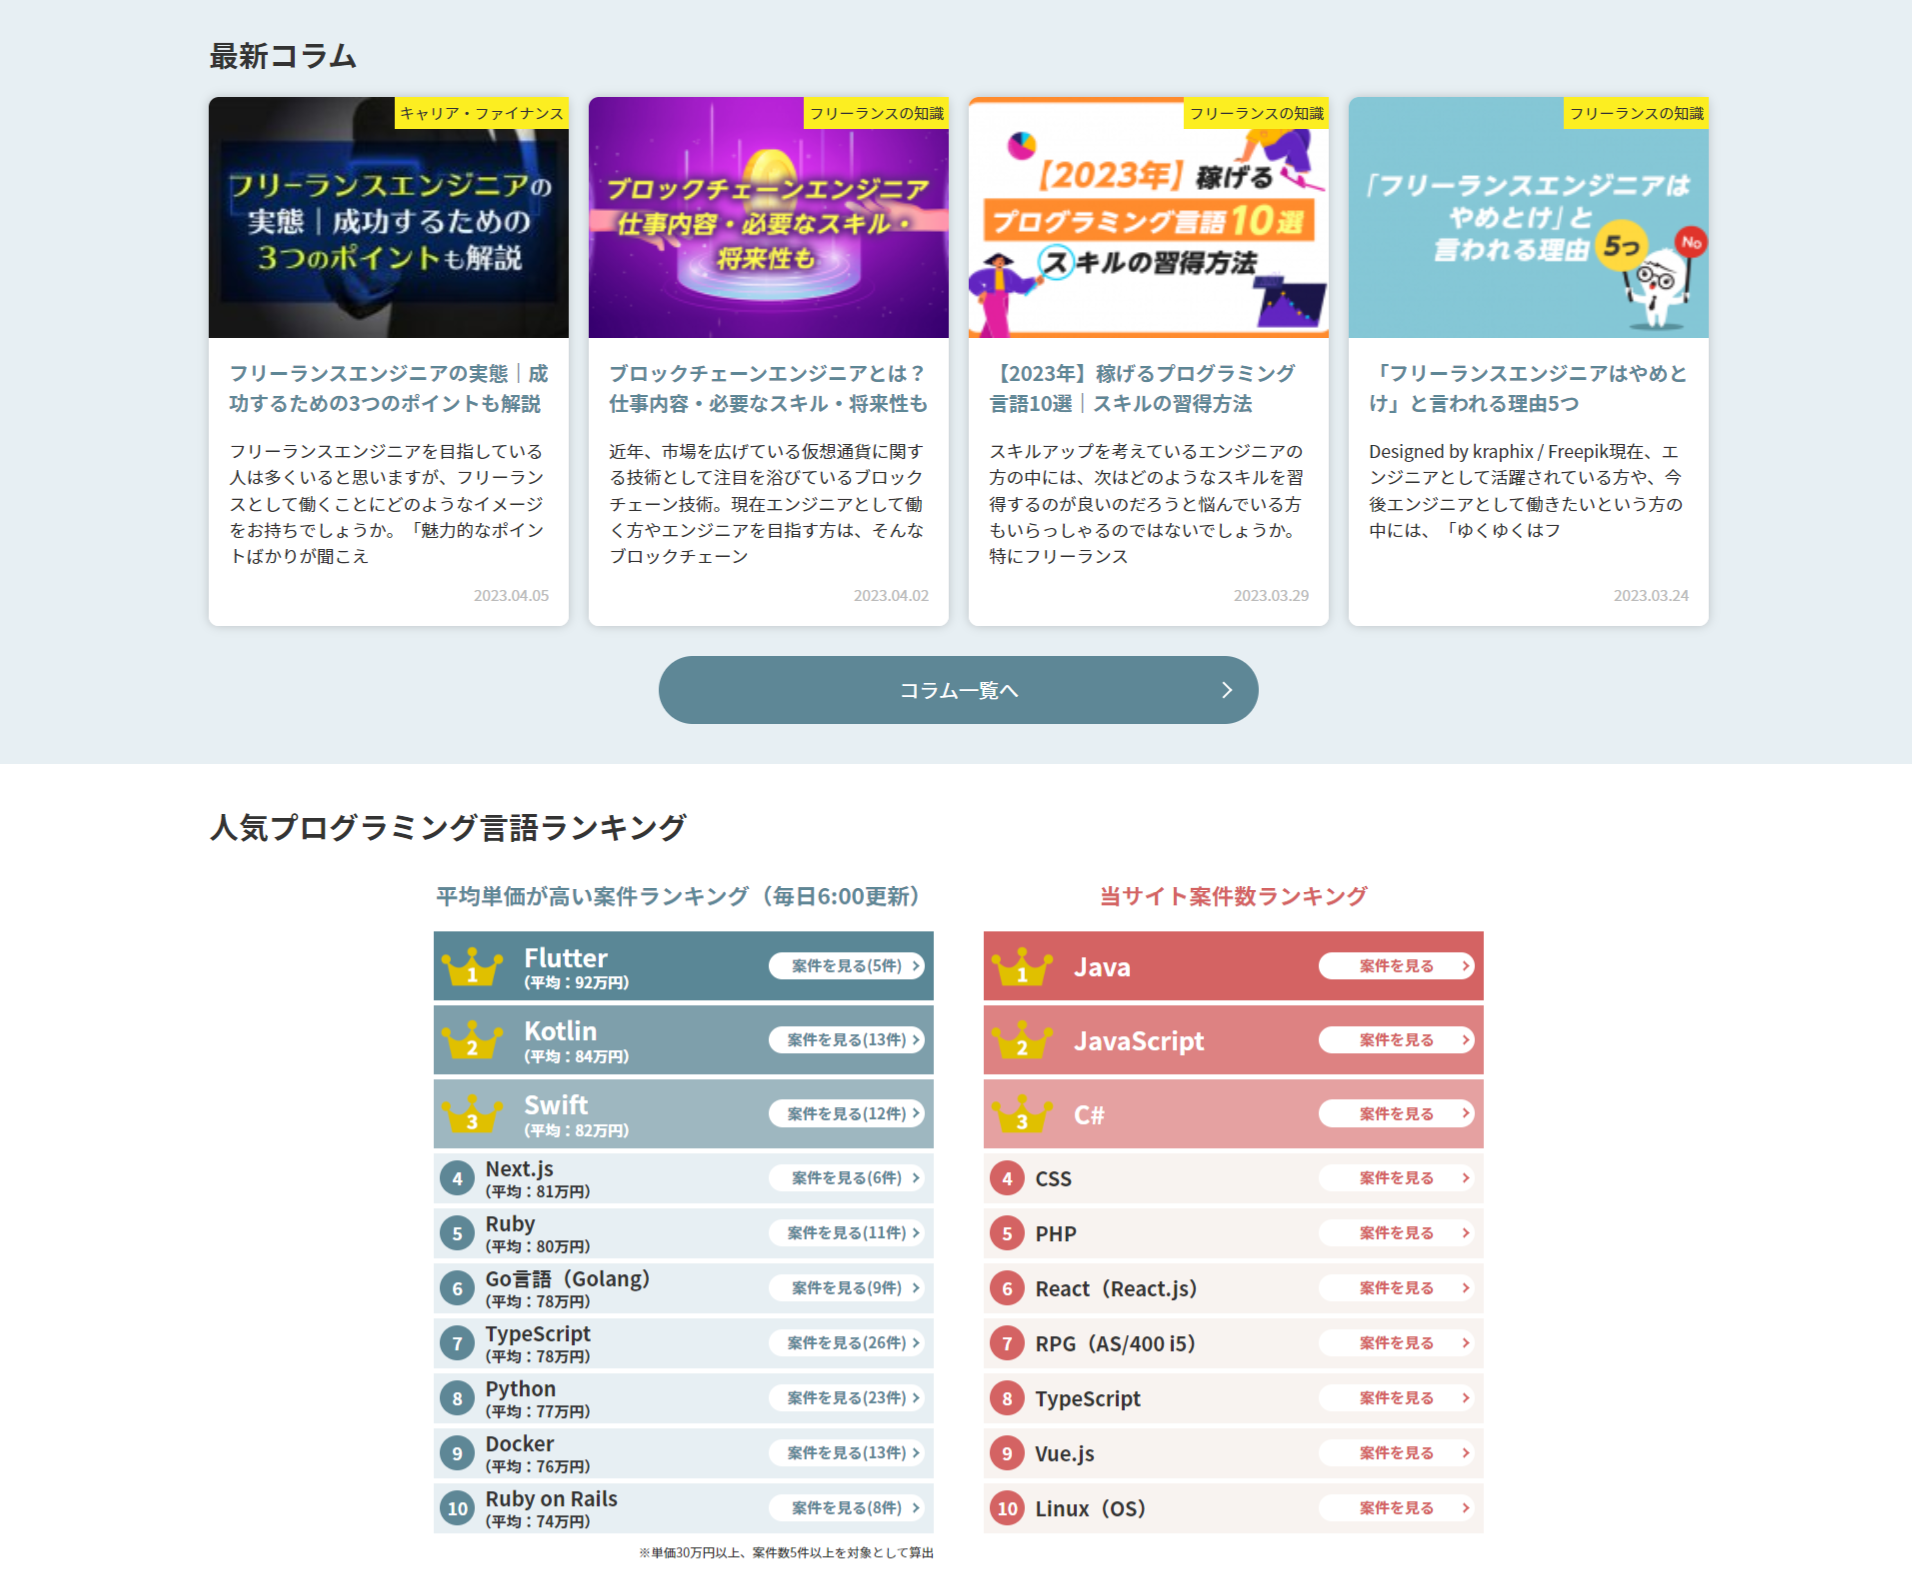The width and height of the screenshot is (1912, 1585).
Task: Open Go言語 案件を見る(9件) button
Action: (846, 1288)
